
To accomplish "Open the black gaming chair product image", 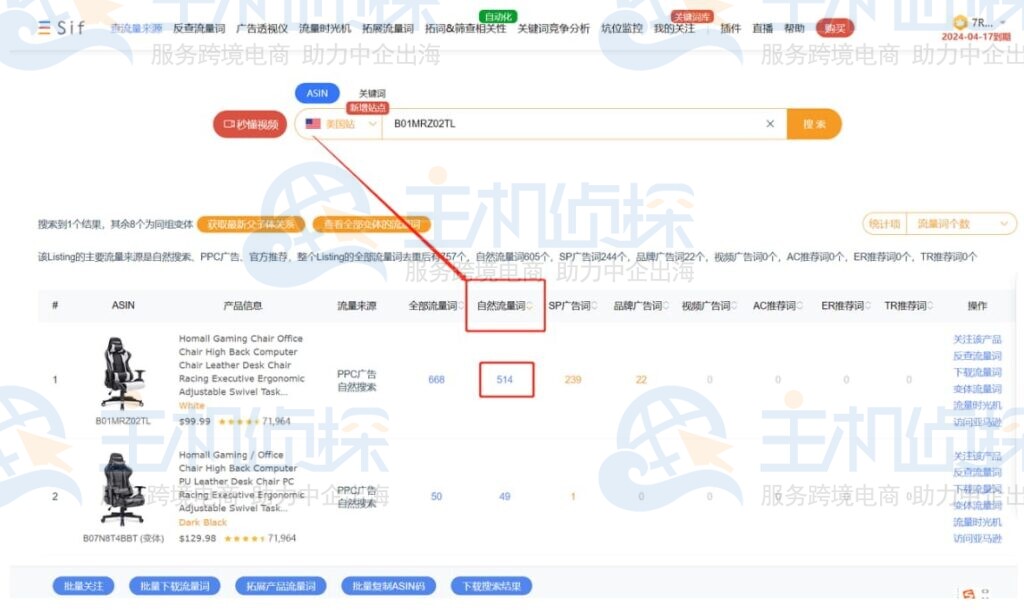I will (x=124, y=489).
